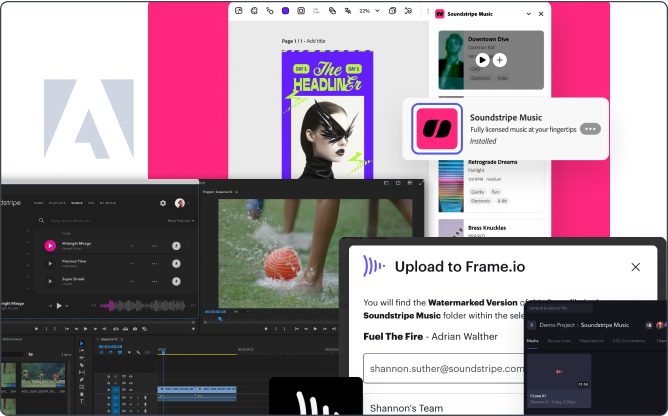
Task: Open the three-dot menu on Soundstripe Music card
Action: (x=590, y=128)
